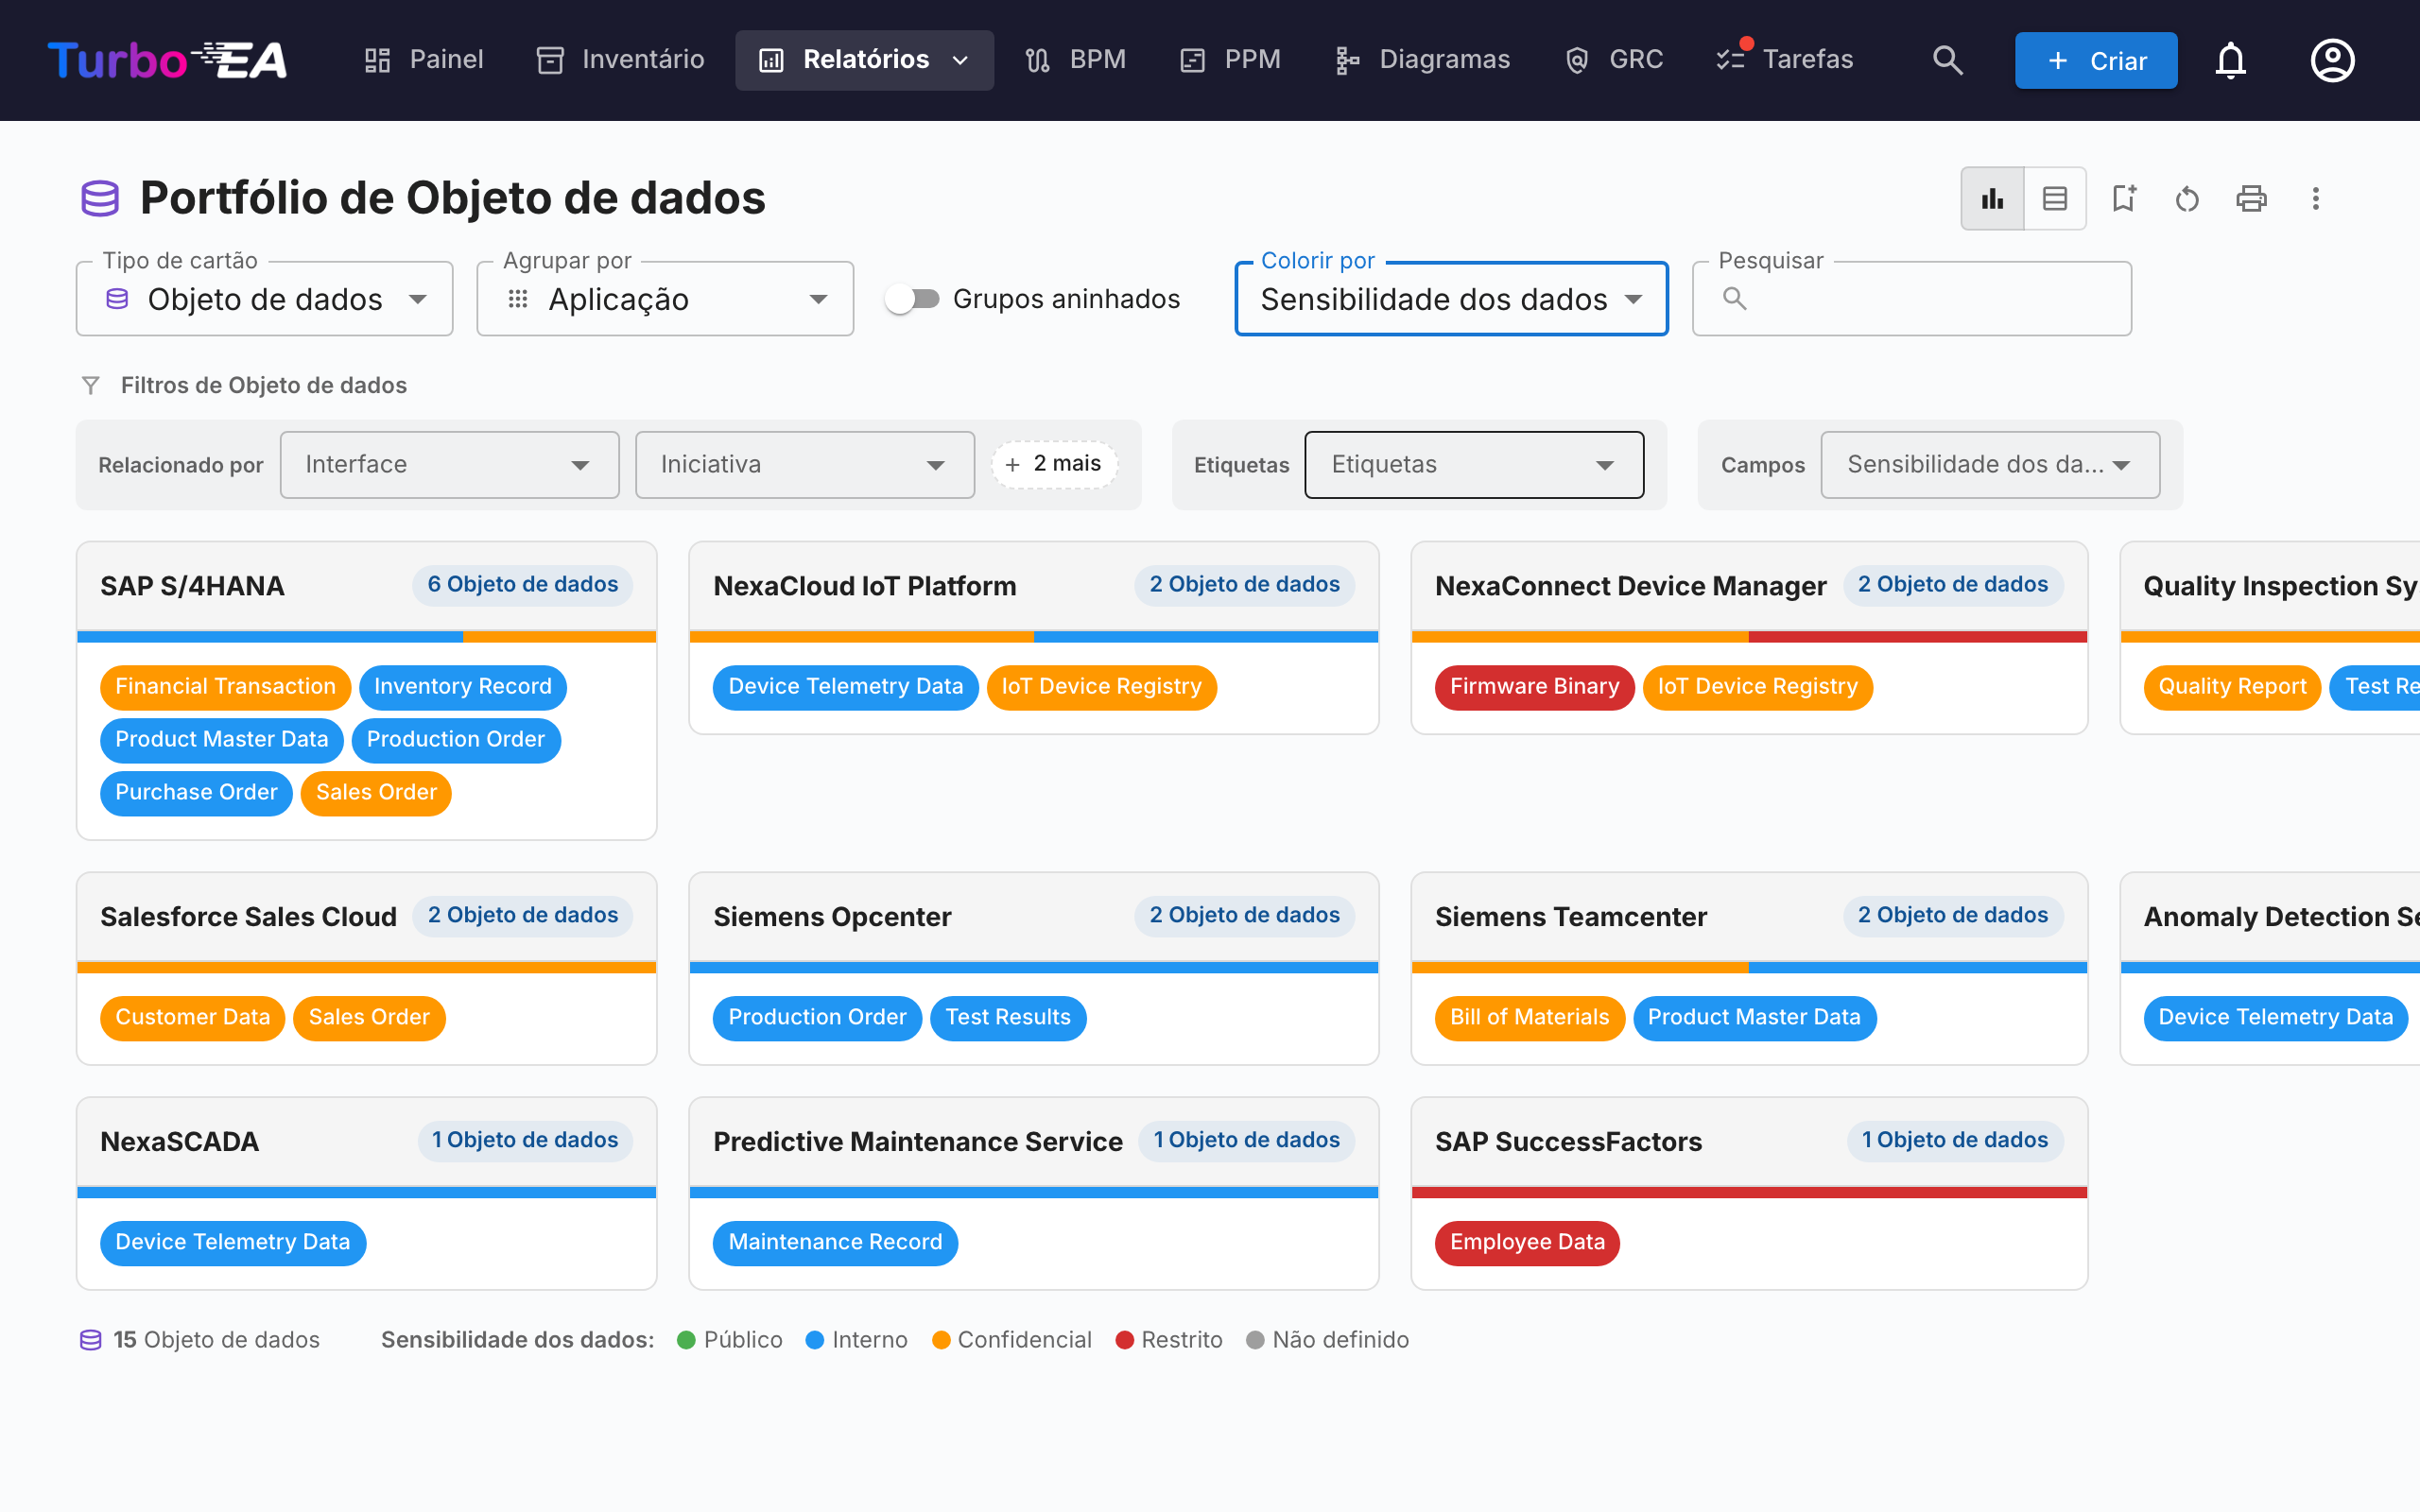Print the report via printer icon
Screen dimensions: 2420x1512
click(2251, 198)
